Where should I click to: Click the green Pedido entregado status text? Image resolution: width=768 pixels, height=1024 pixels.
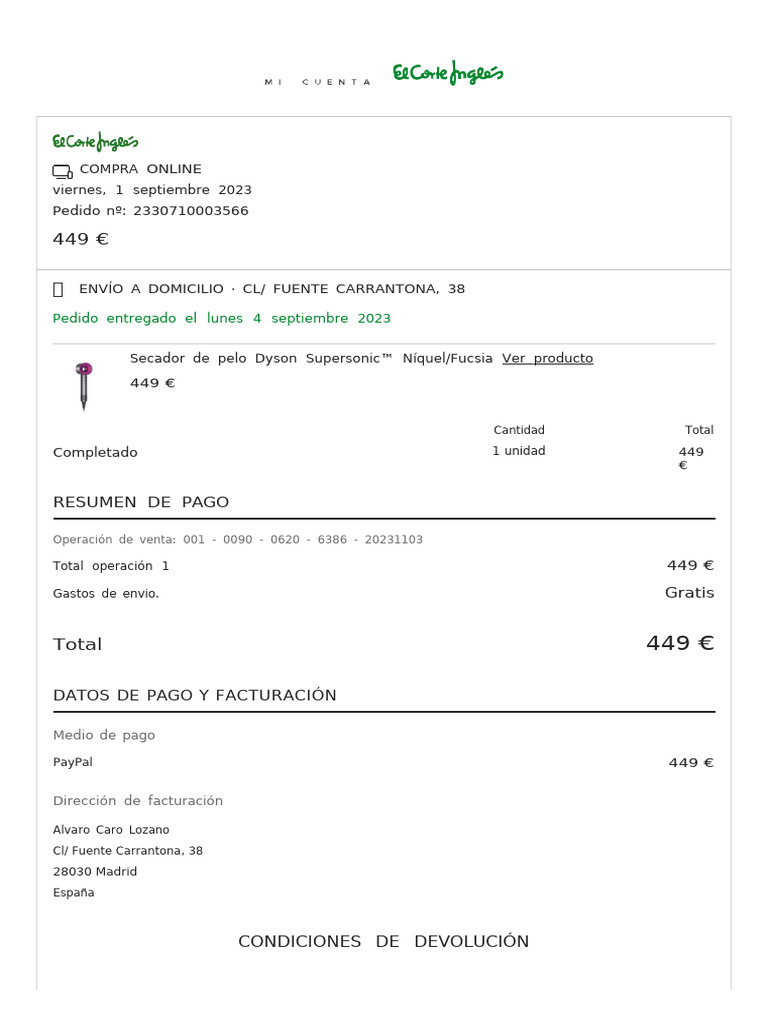[x=221, y=318]
